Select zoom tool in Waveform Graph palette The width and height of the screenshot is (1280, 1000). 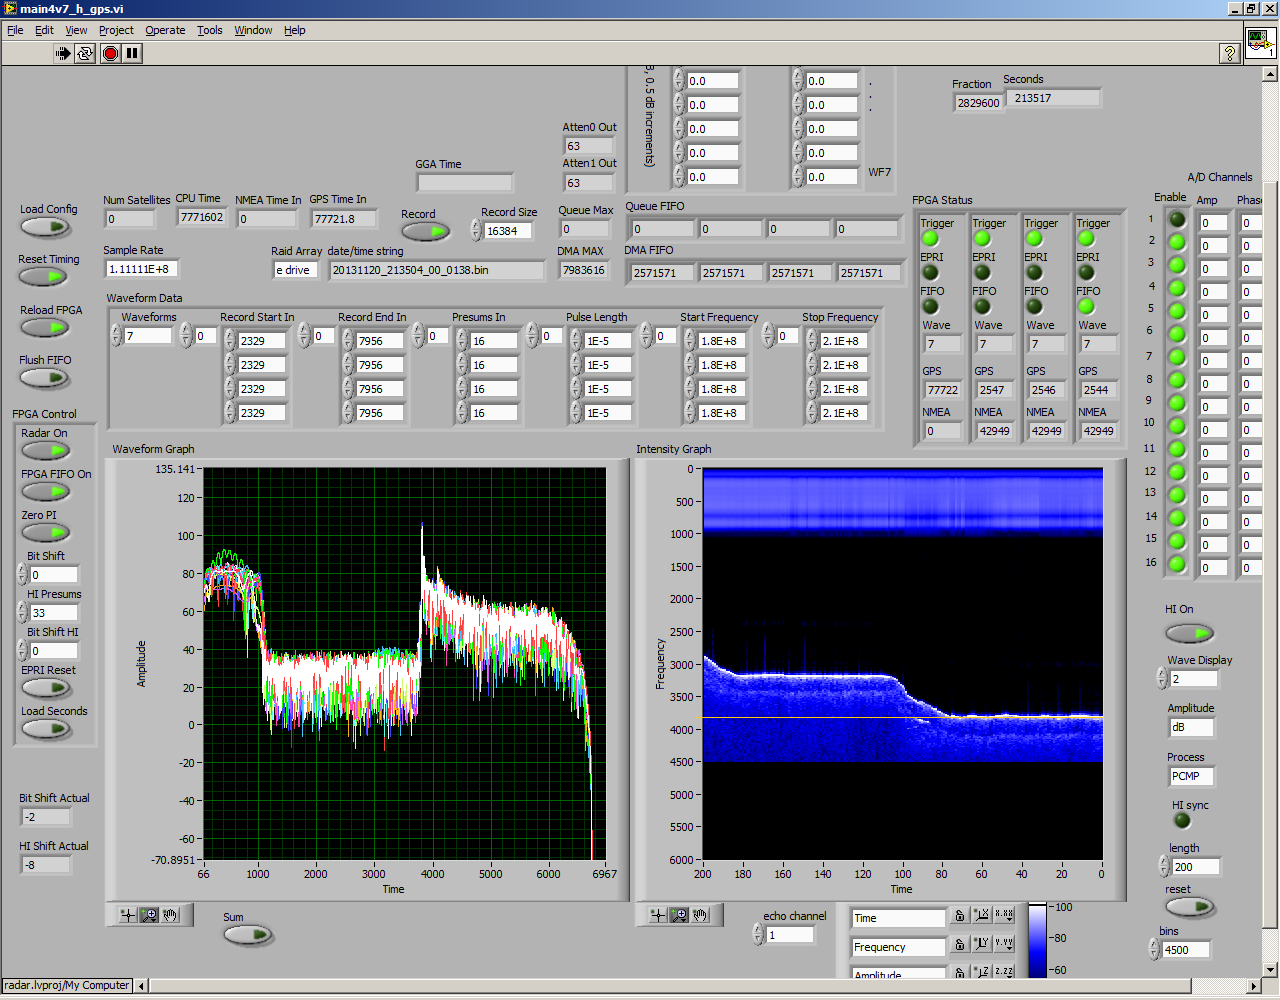pos(149,915)
